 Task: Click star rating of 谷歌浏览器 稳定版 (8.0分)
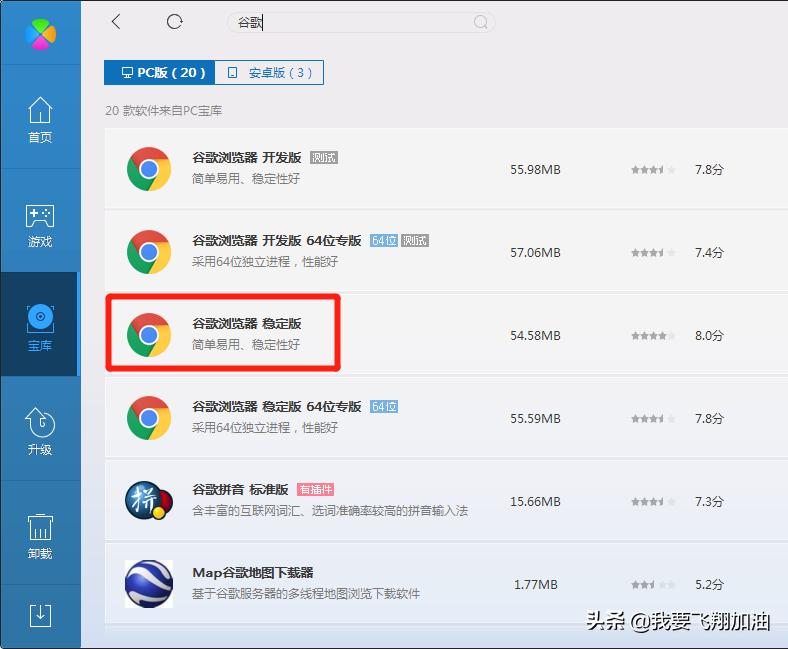(x=653, y=336)
